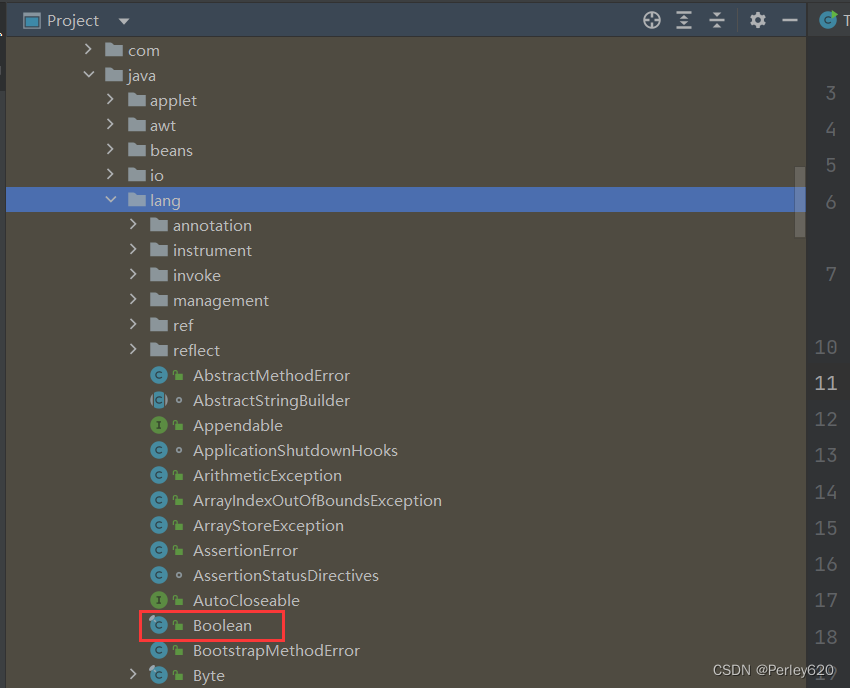Image resolution: width=850 pixels, height=688 pixels.
Task: Expand the io package
Action: (110, 174)
